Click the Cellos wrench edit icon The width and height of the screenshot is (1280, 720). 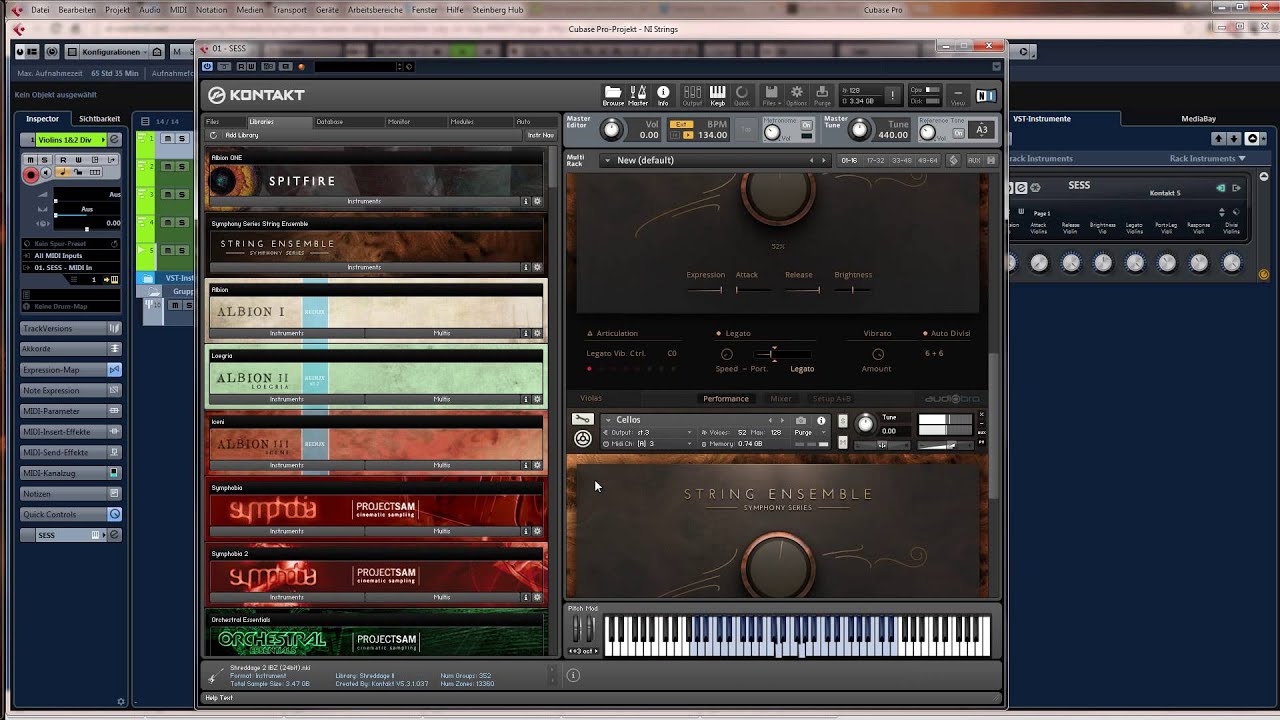click(582, 420)
